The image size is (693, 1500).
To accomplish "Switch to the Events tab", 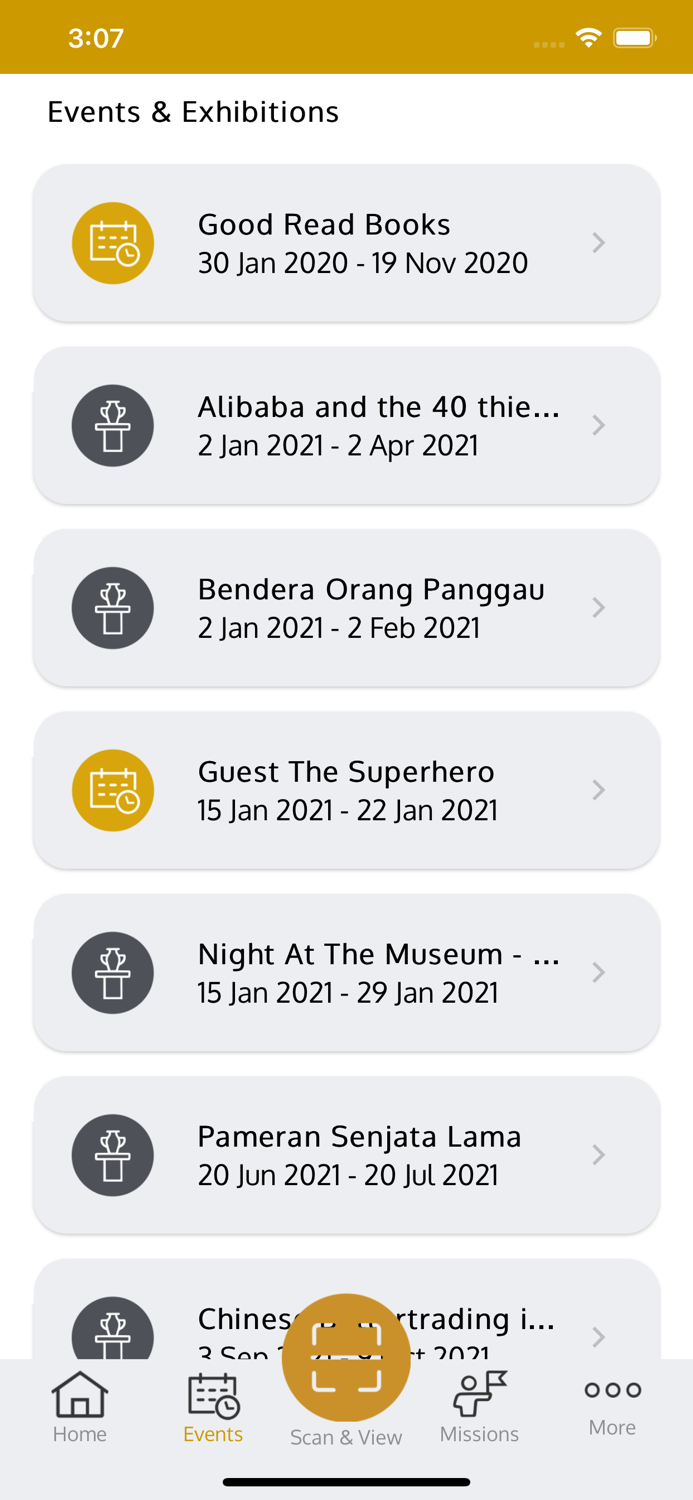I will pos(213,1405).
